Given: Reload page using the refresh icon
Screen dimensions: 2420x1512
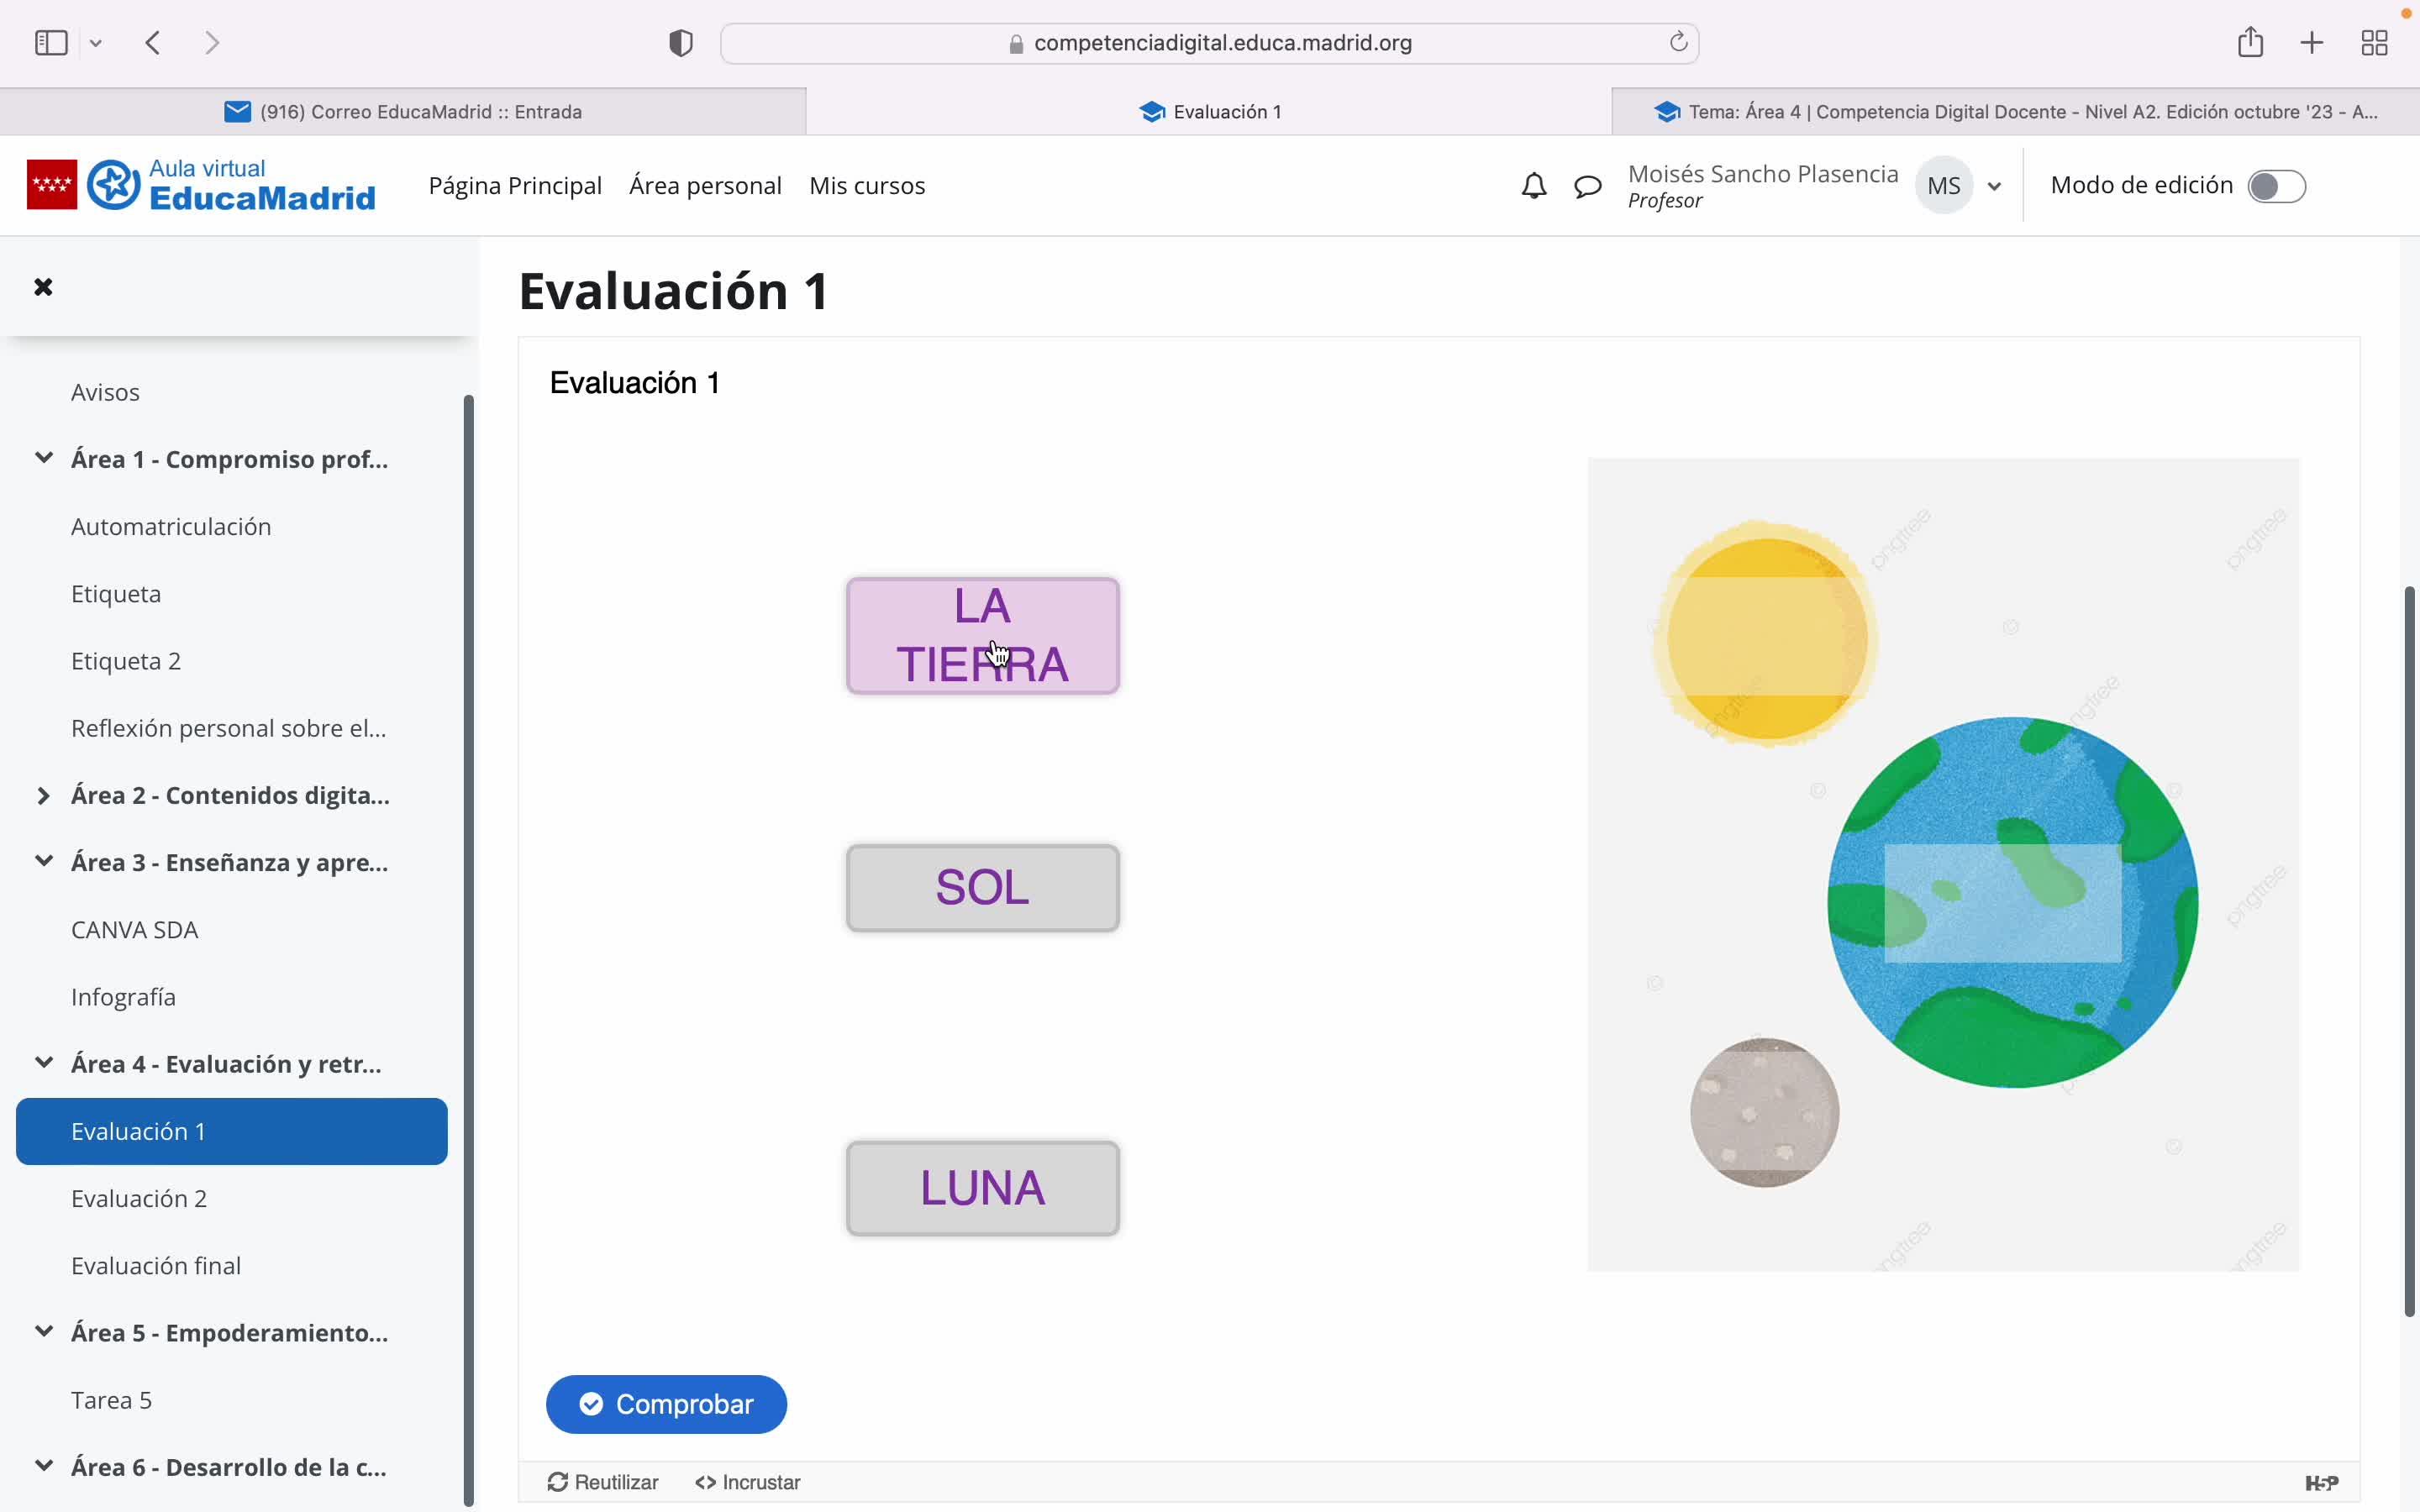Looking at the screenshot, I should coord(1678,43).
